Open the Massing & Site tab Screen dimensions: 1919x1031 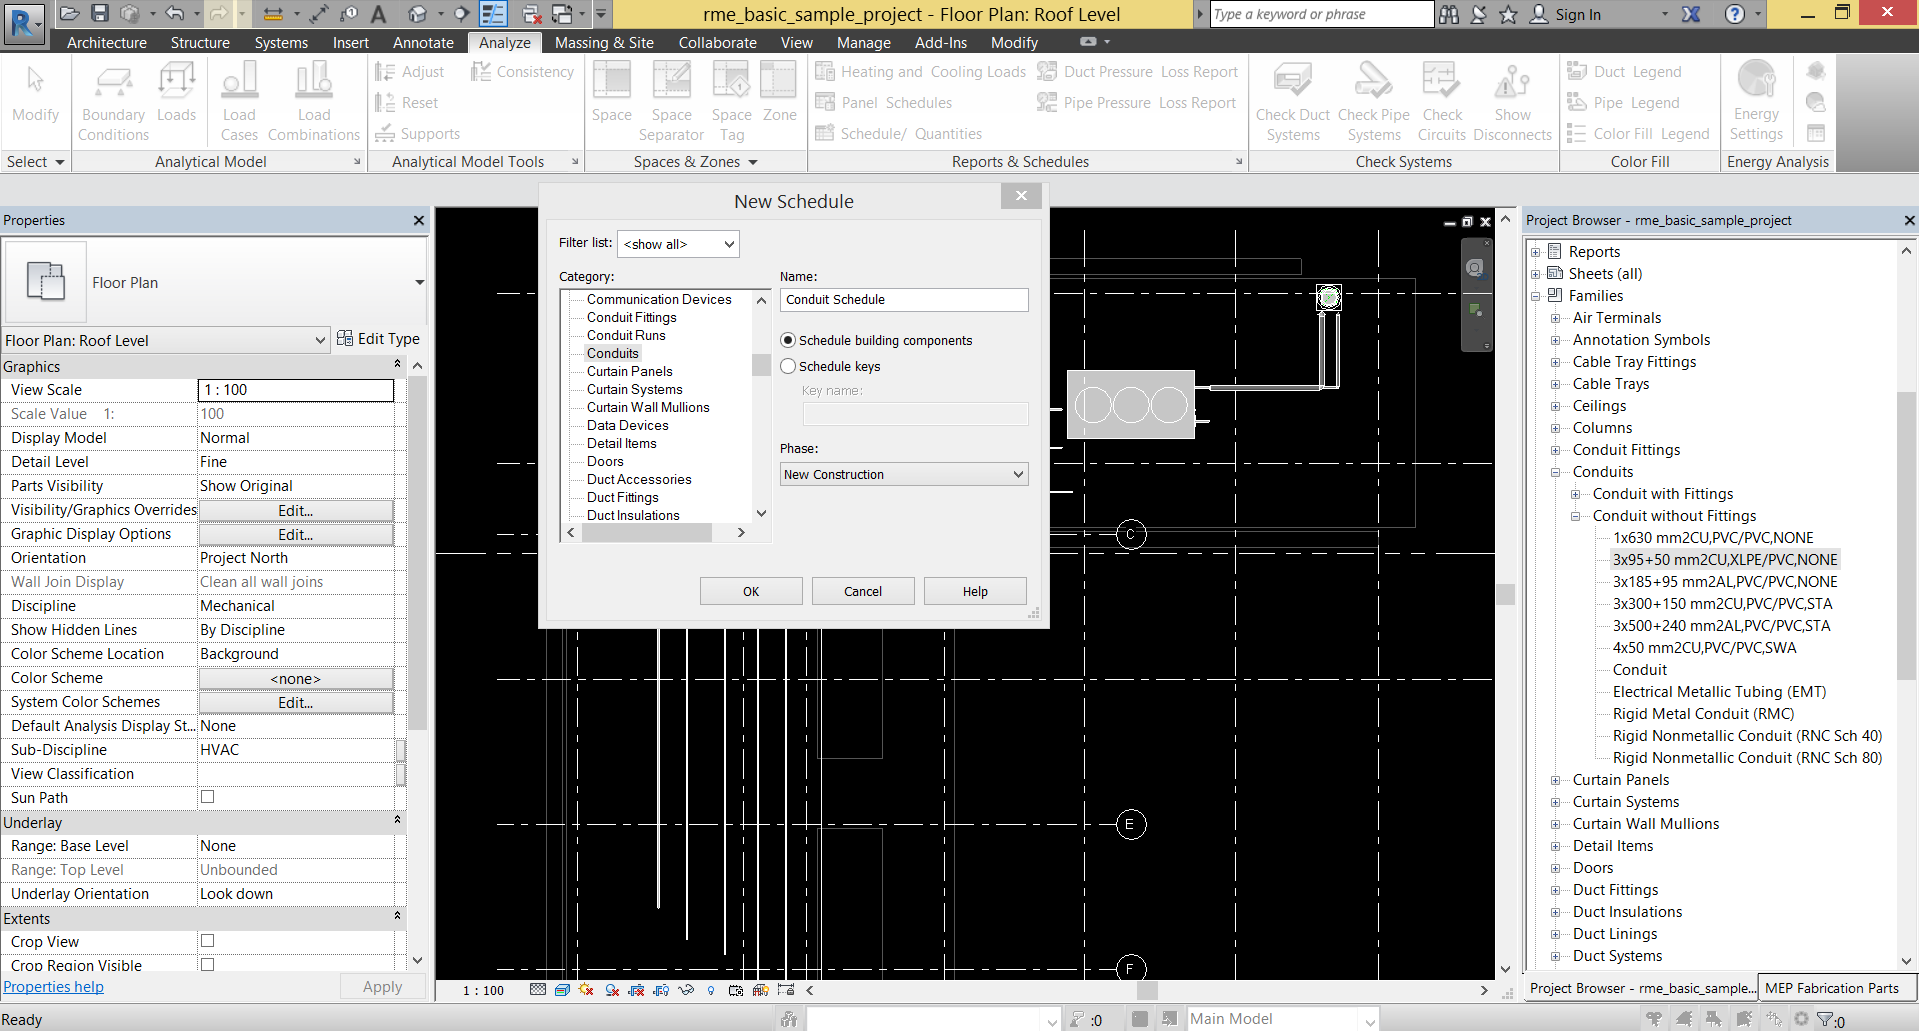tap(604, 43)
